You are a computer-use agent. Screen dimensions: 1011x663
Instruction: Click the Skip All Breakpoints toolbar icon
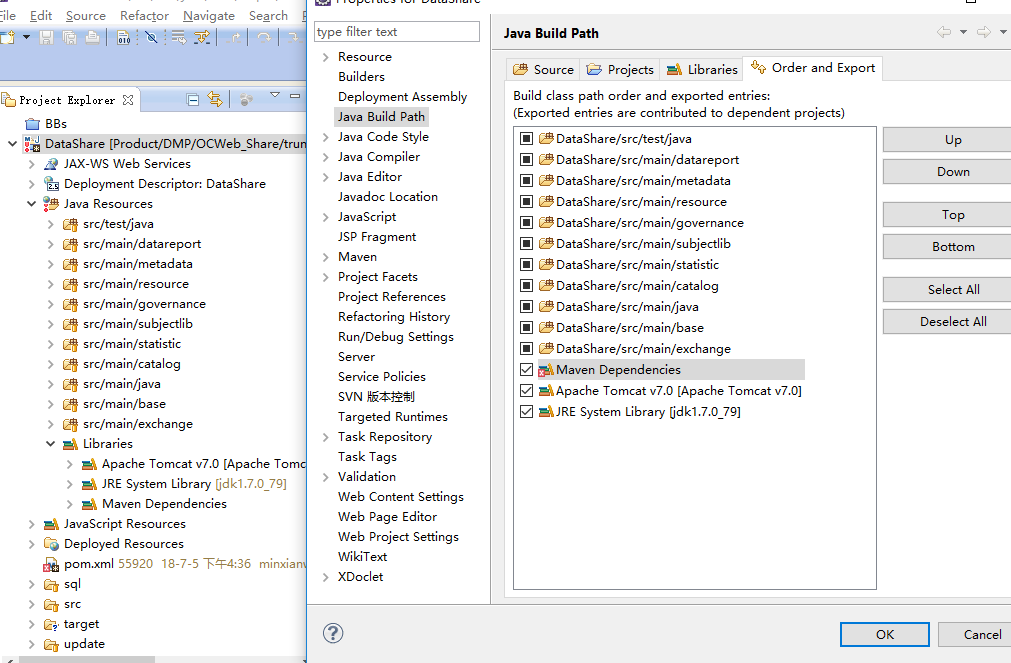(152, 38)
